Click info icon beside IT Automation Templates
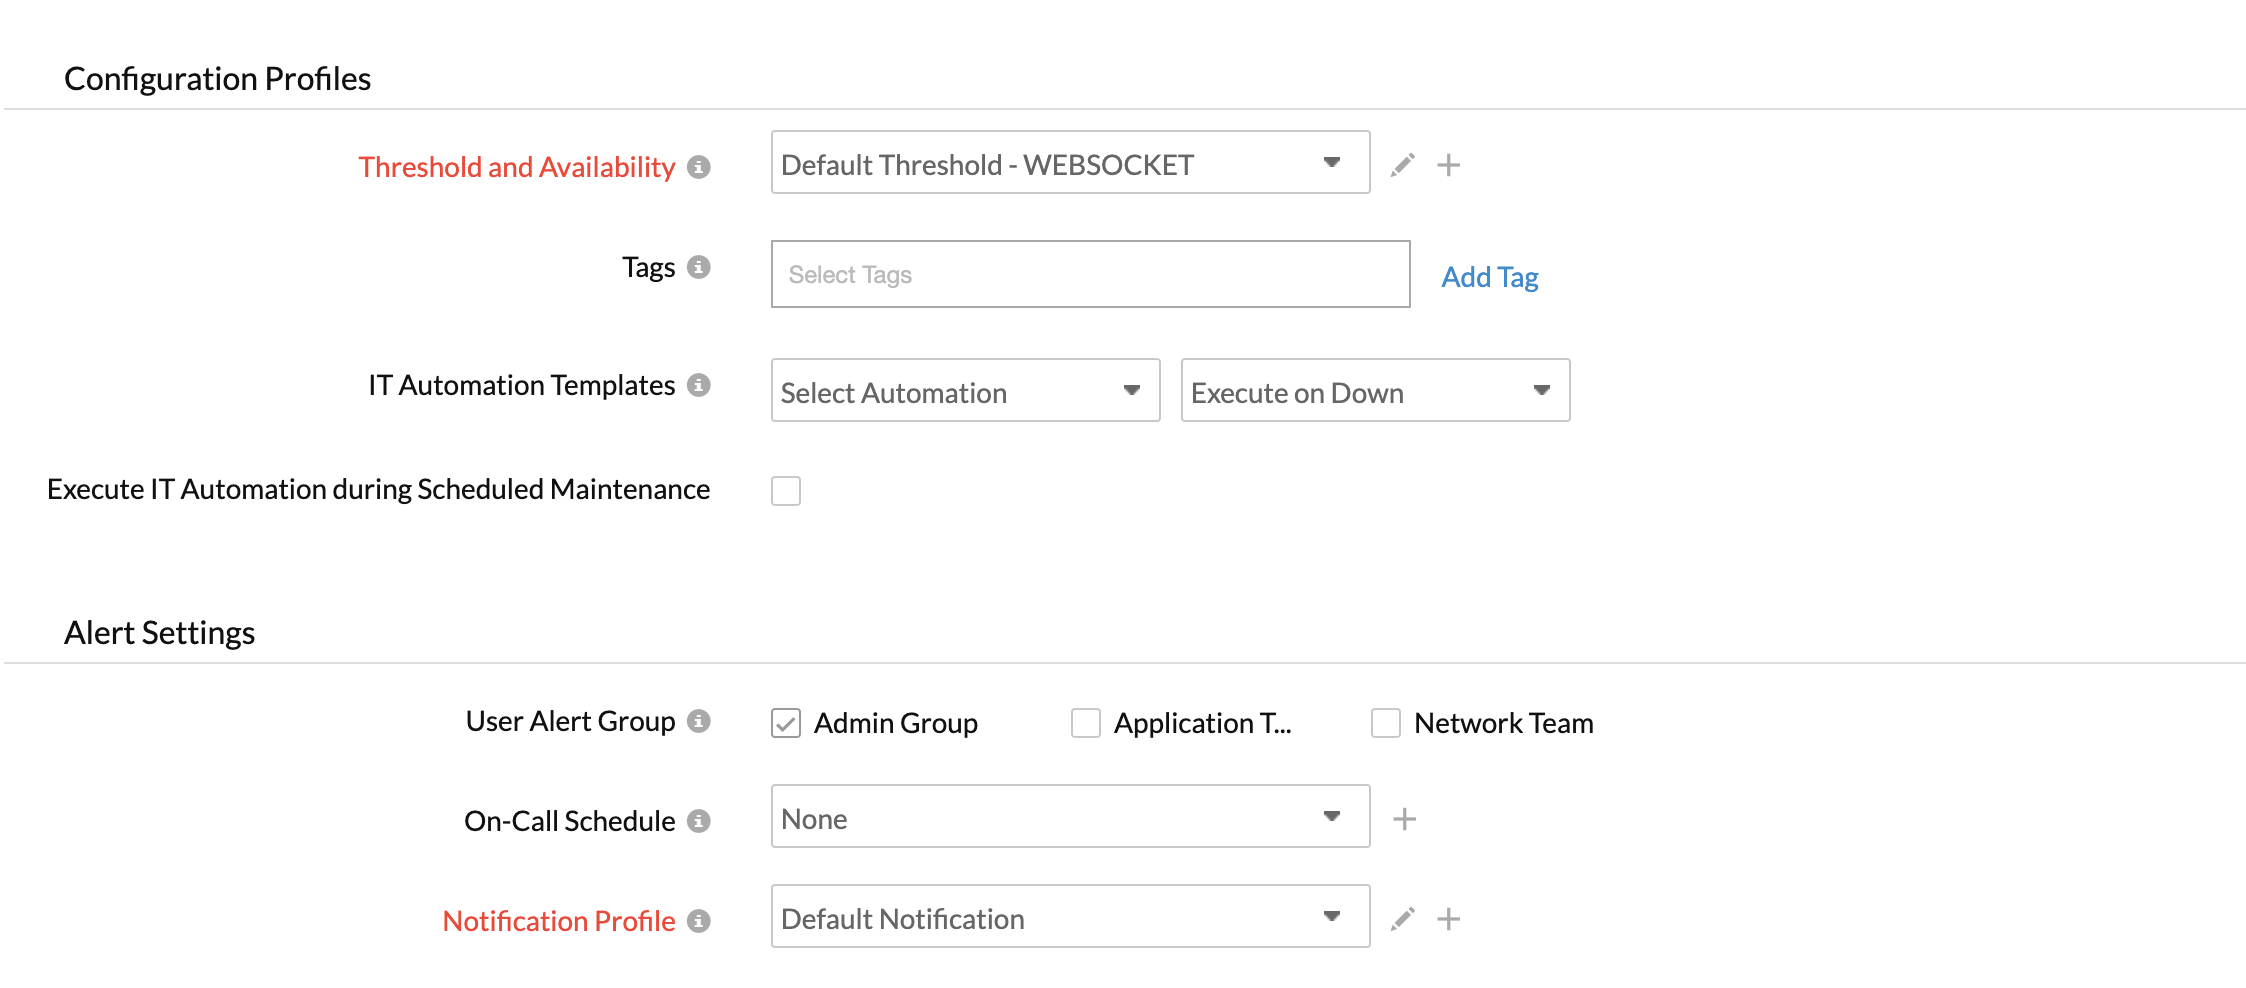Image resolution: width=2246 pixels, height=988 pixels. click(699, 385)
